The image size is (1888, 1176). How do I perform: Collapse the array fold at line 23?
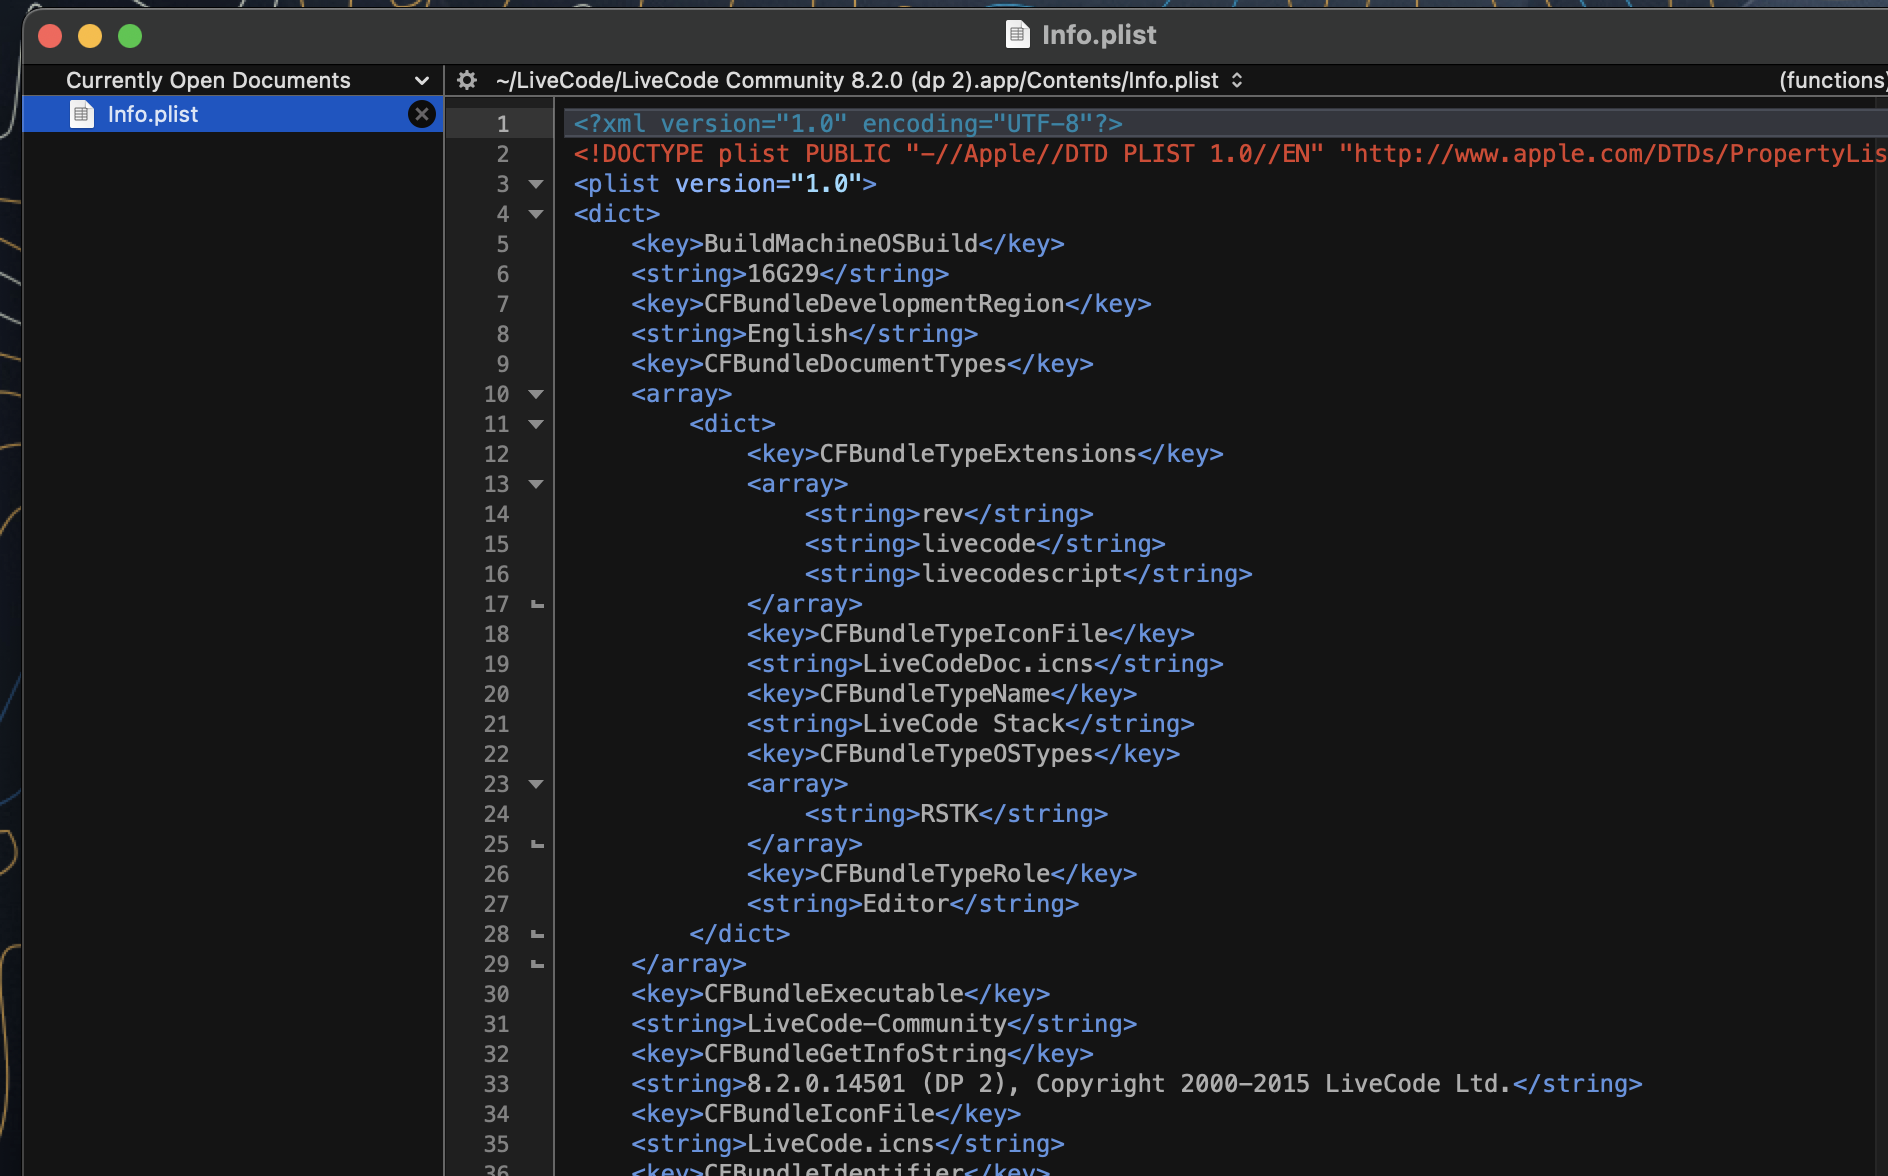(536, 784)
